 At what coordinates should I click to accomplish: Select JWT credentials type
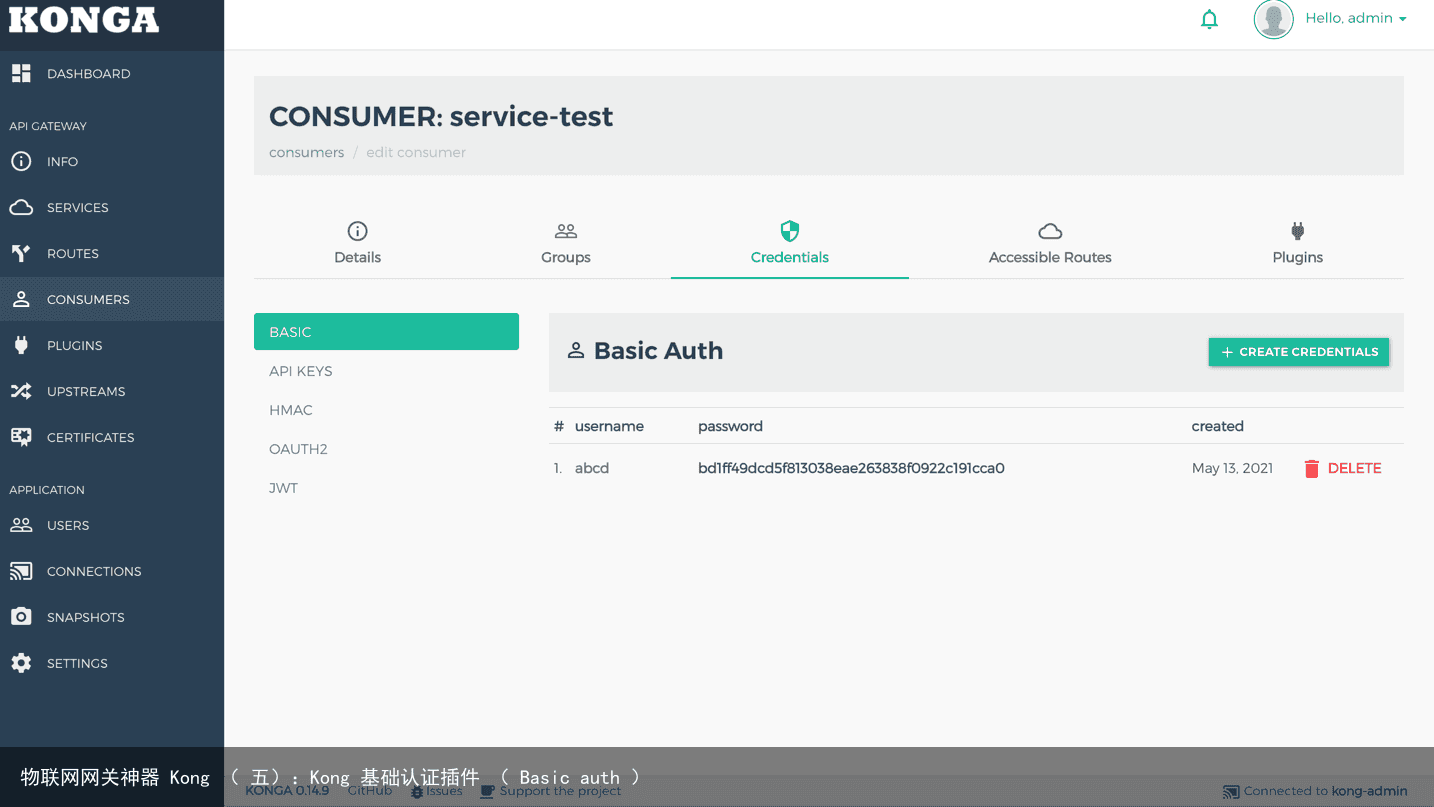point(386,488)
